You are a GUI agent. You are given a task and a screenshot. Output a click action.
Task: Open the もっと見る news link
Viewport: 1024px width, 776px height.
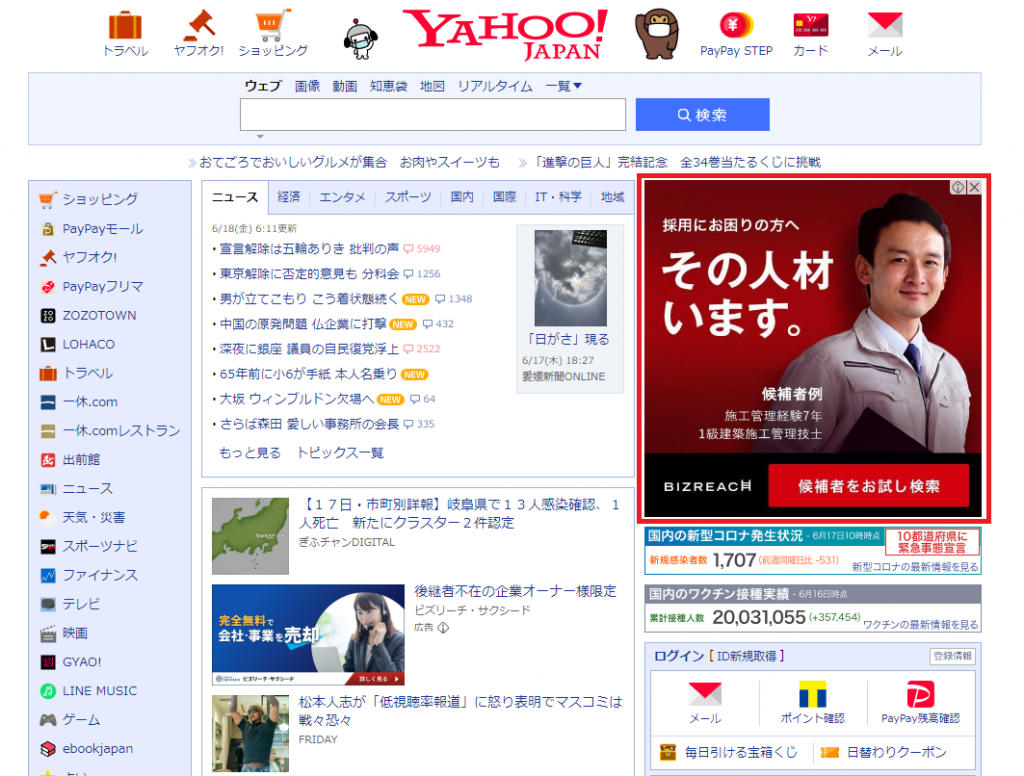click(x=249, y=453)
